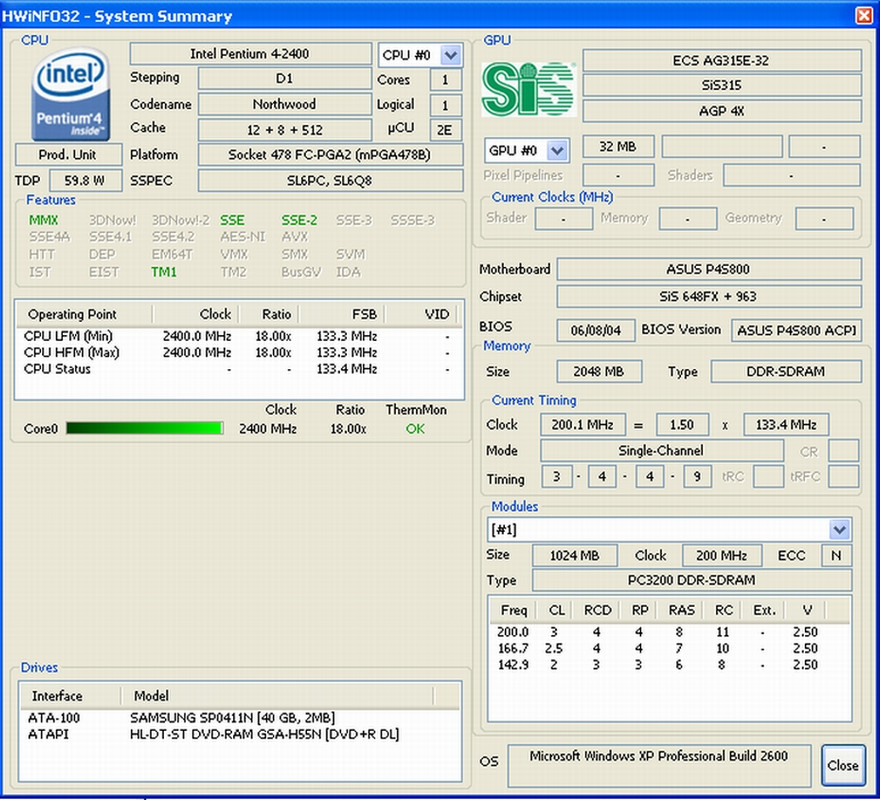Click the SiS315 GPU chip field
Viewport: 880px width, 800px height.
(722, 85)
